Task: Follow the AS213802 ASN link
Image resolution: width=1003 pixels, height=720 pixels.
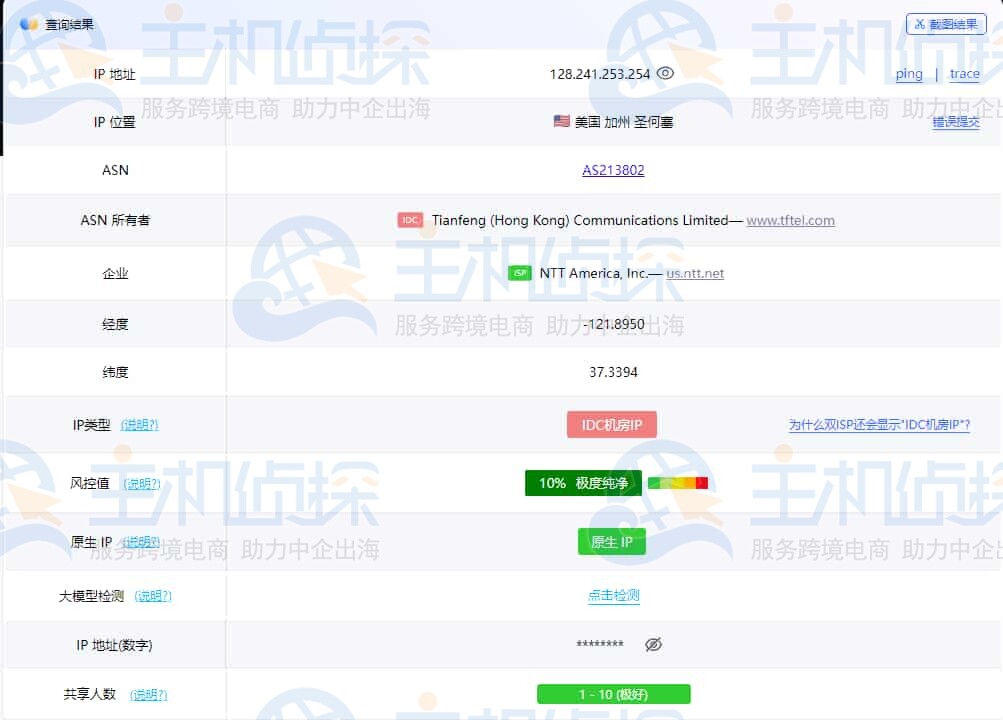Action: [613, 170]
